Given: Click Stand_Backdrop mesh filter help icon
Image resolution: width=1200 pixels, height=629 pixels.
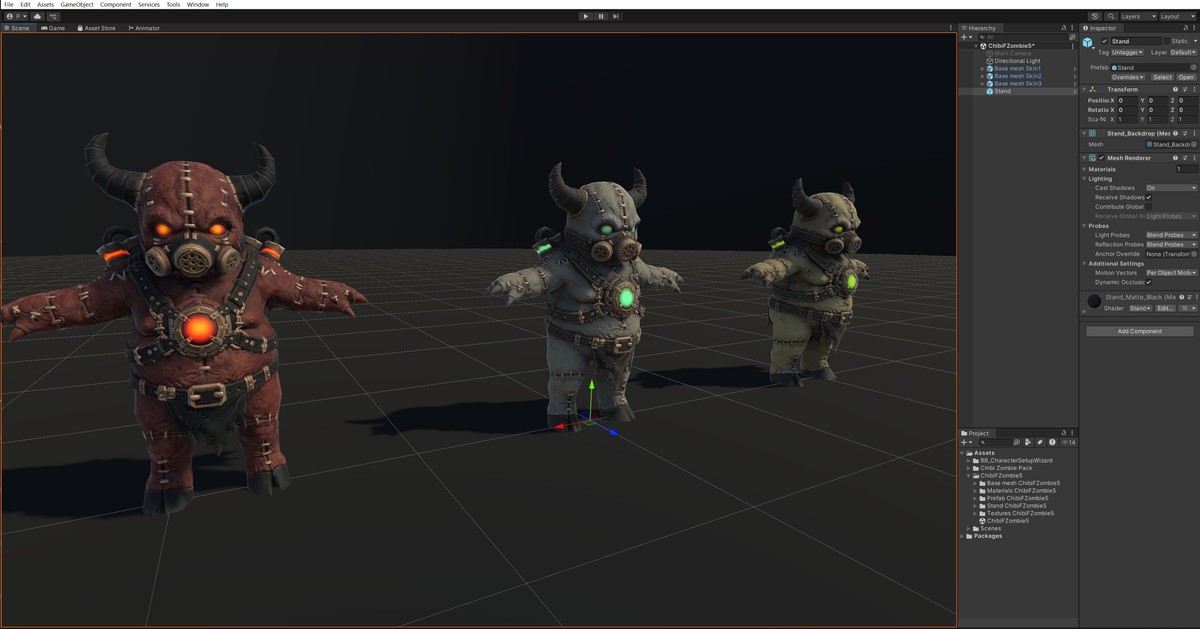Looking at the screenshot, I should (x=1175, y=133).
